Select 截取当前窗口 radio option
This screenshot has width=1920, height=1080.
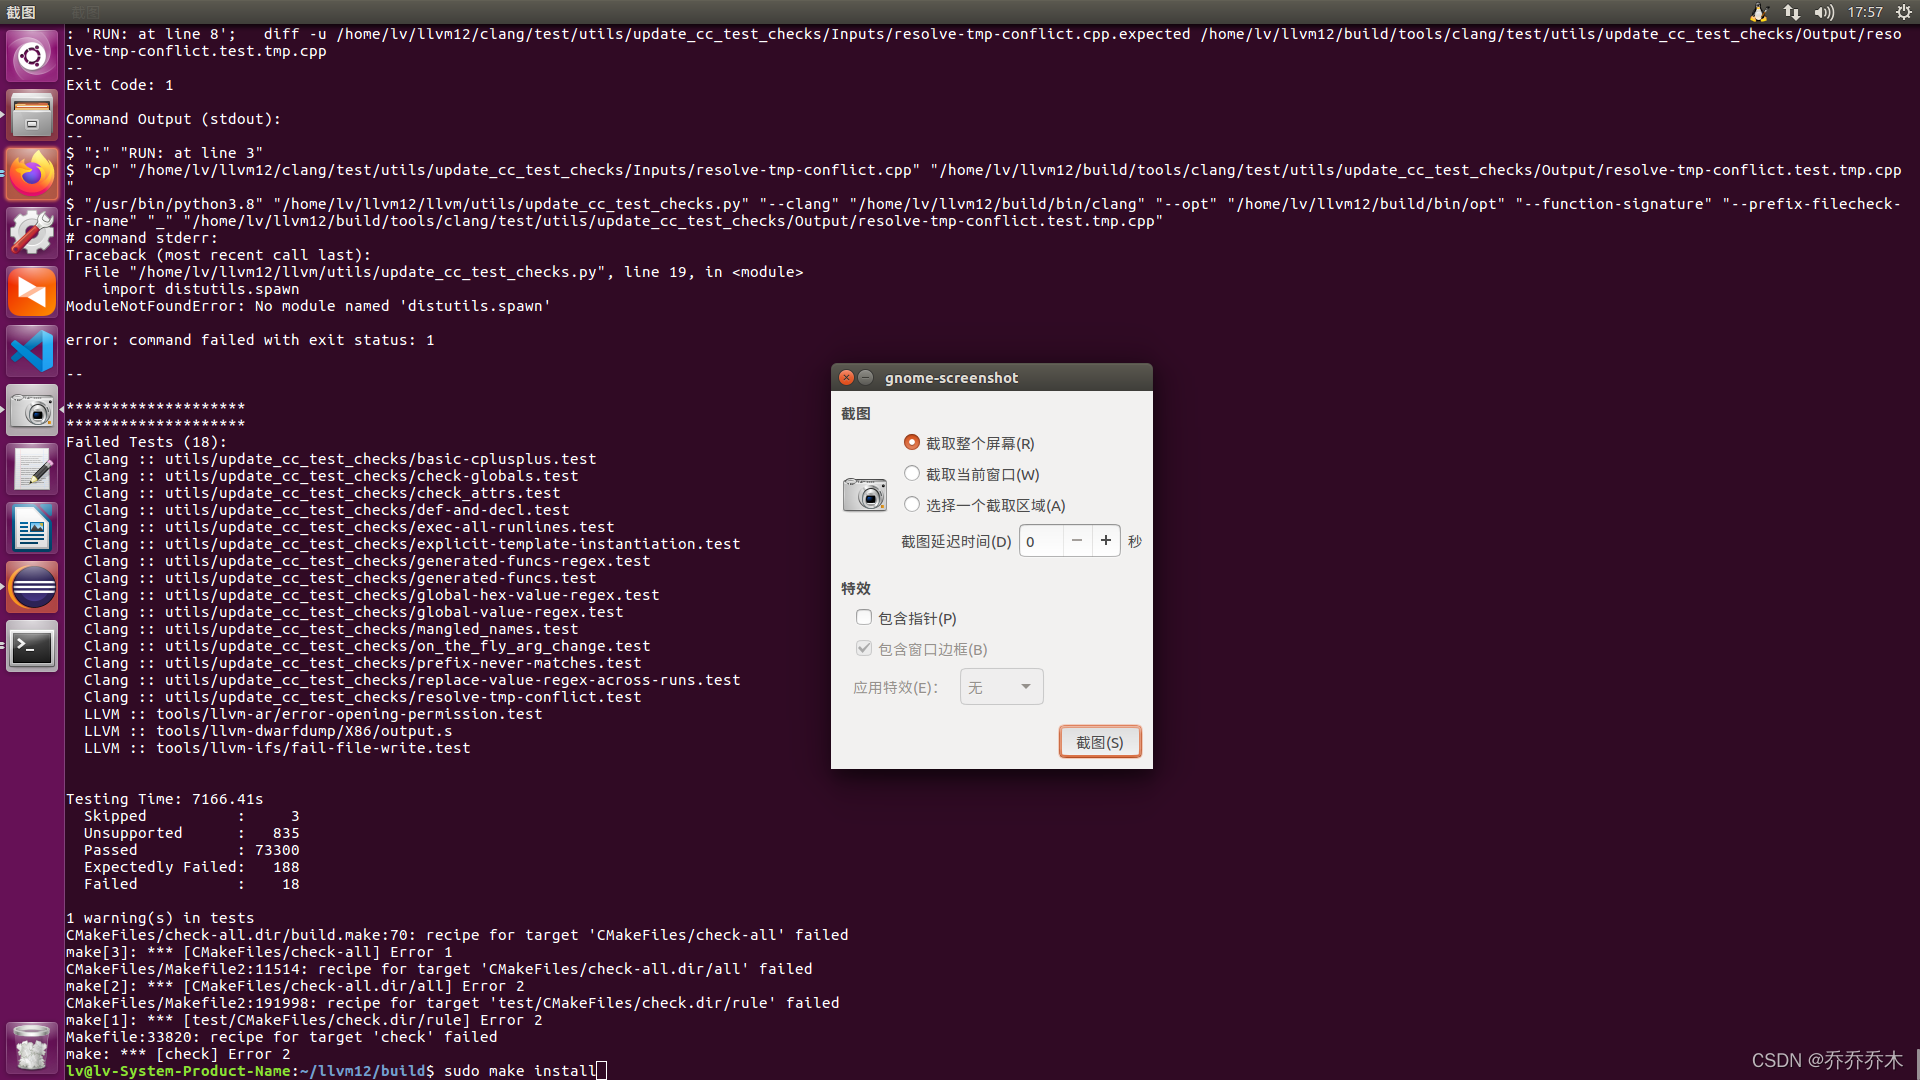pos(912,473)
